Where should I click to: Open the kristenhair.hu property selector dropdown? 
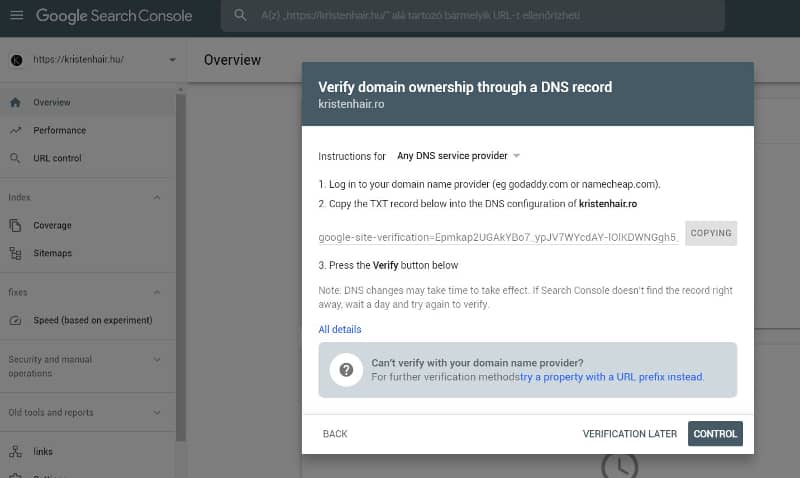click(172, 60)
